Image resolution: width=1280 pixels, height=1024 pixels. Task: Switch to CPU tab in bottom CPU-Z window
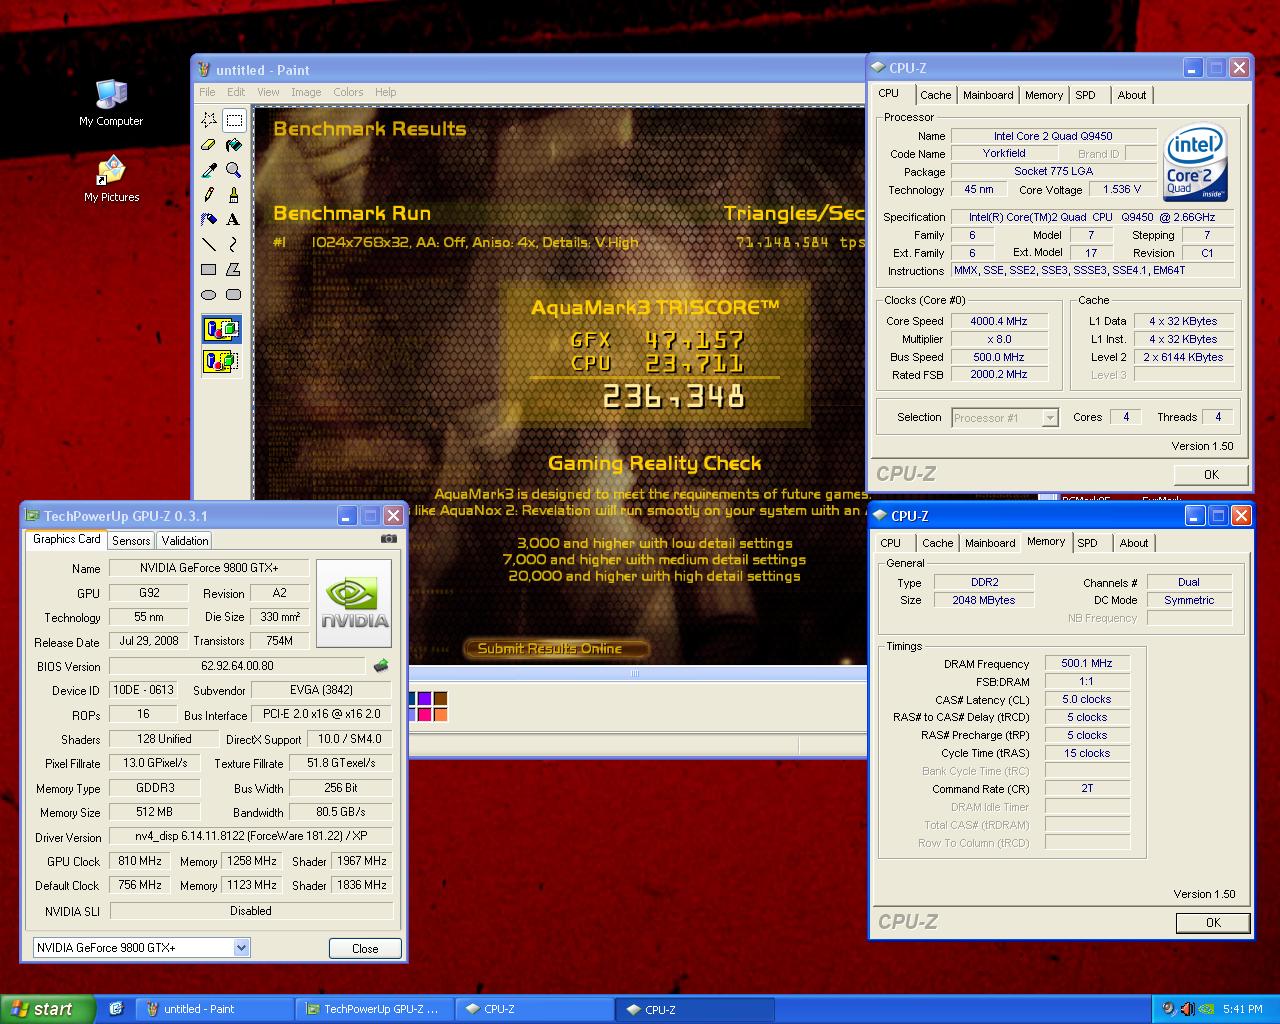coord(890,543)
